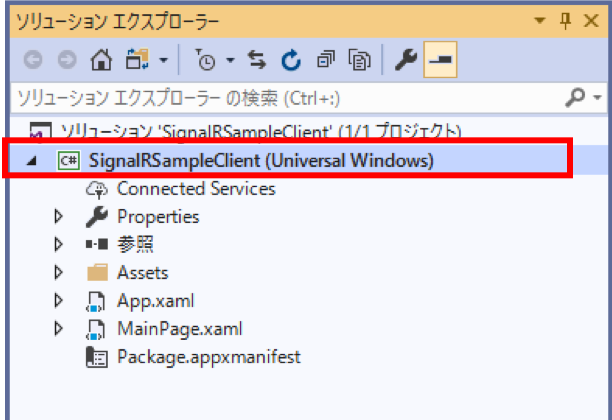Click the Back navigation arrow in toolbar
612x420 pixels.
point(33,60)
